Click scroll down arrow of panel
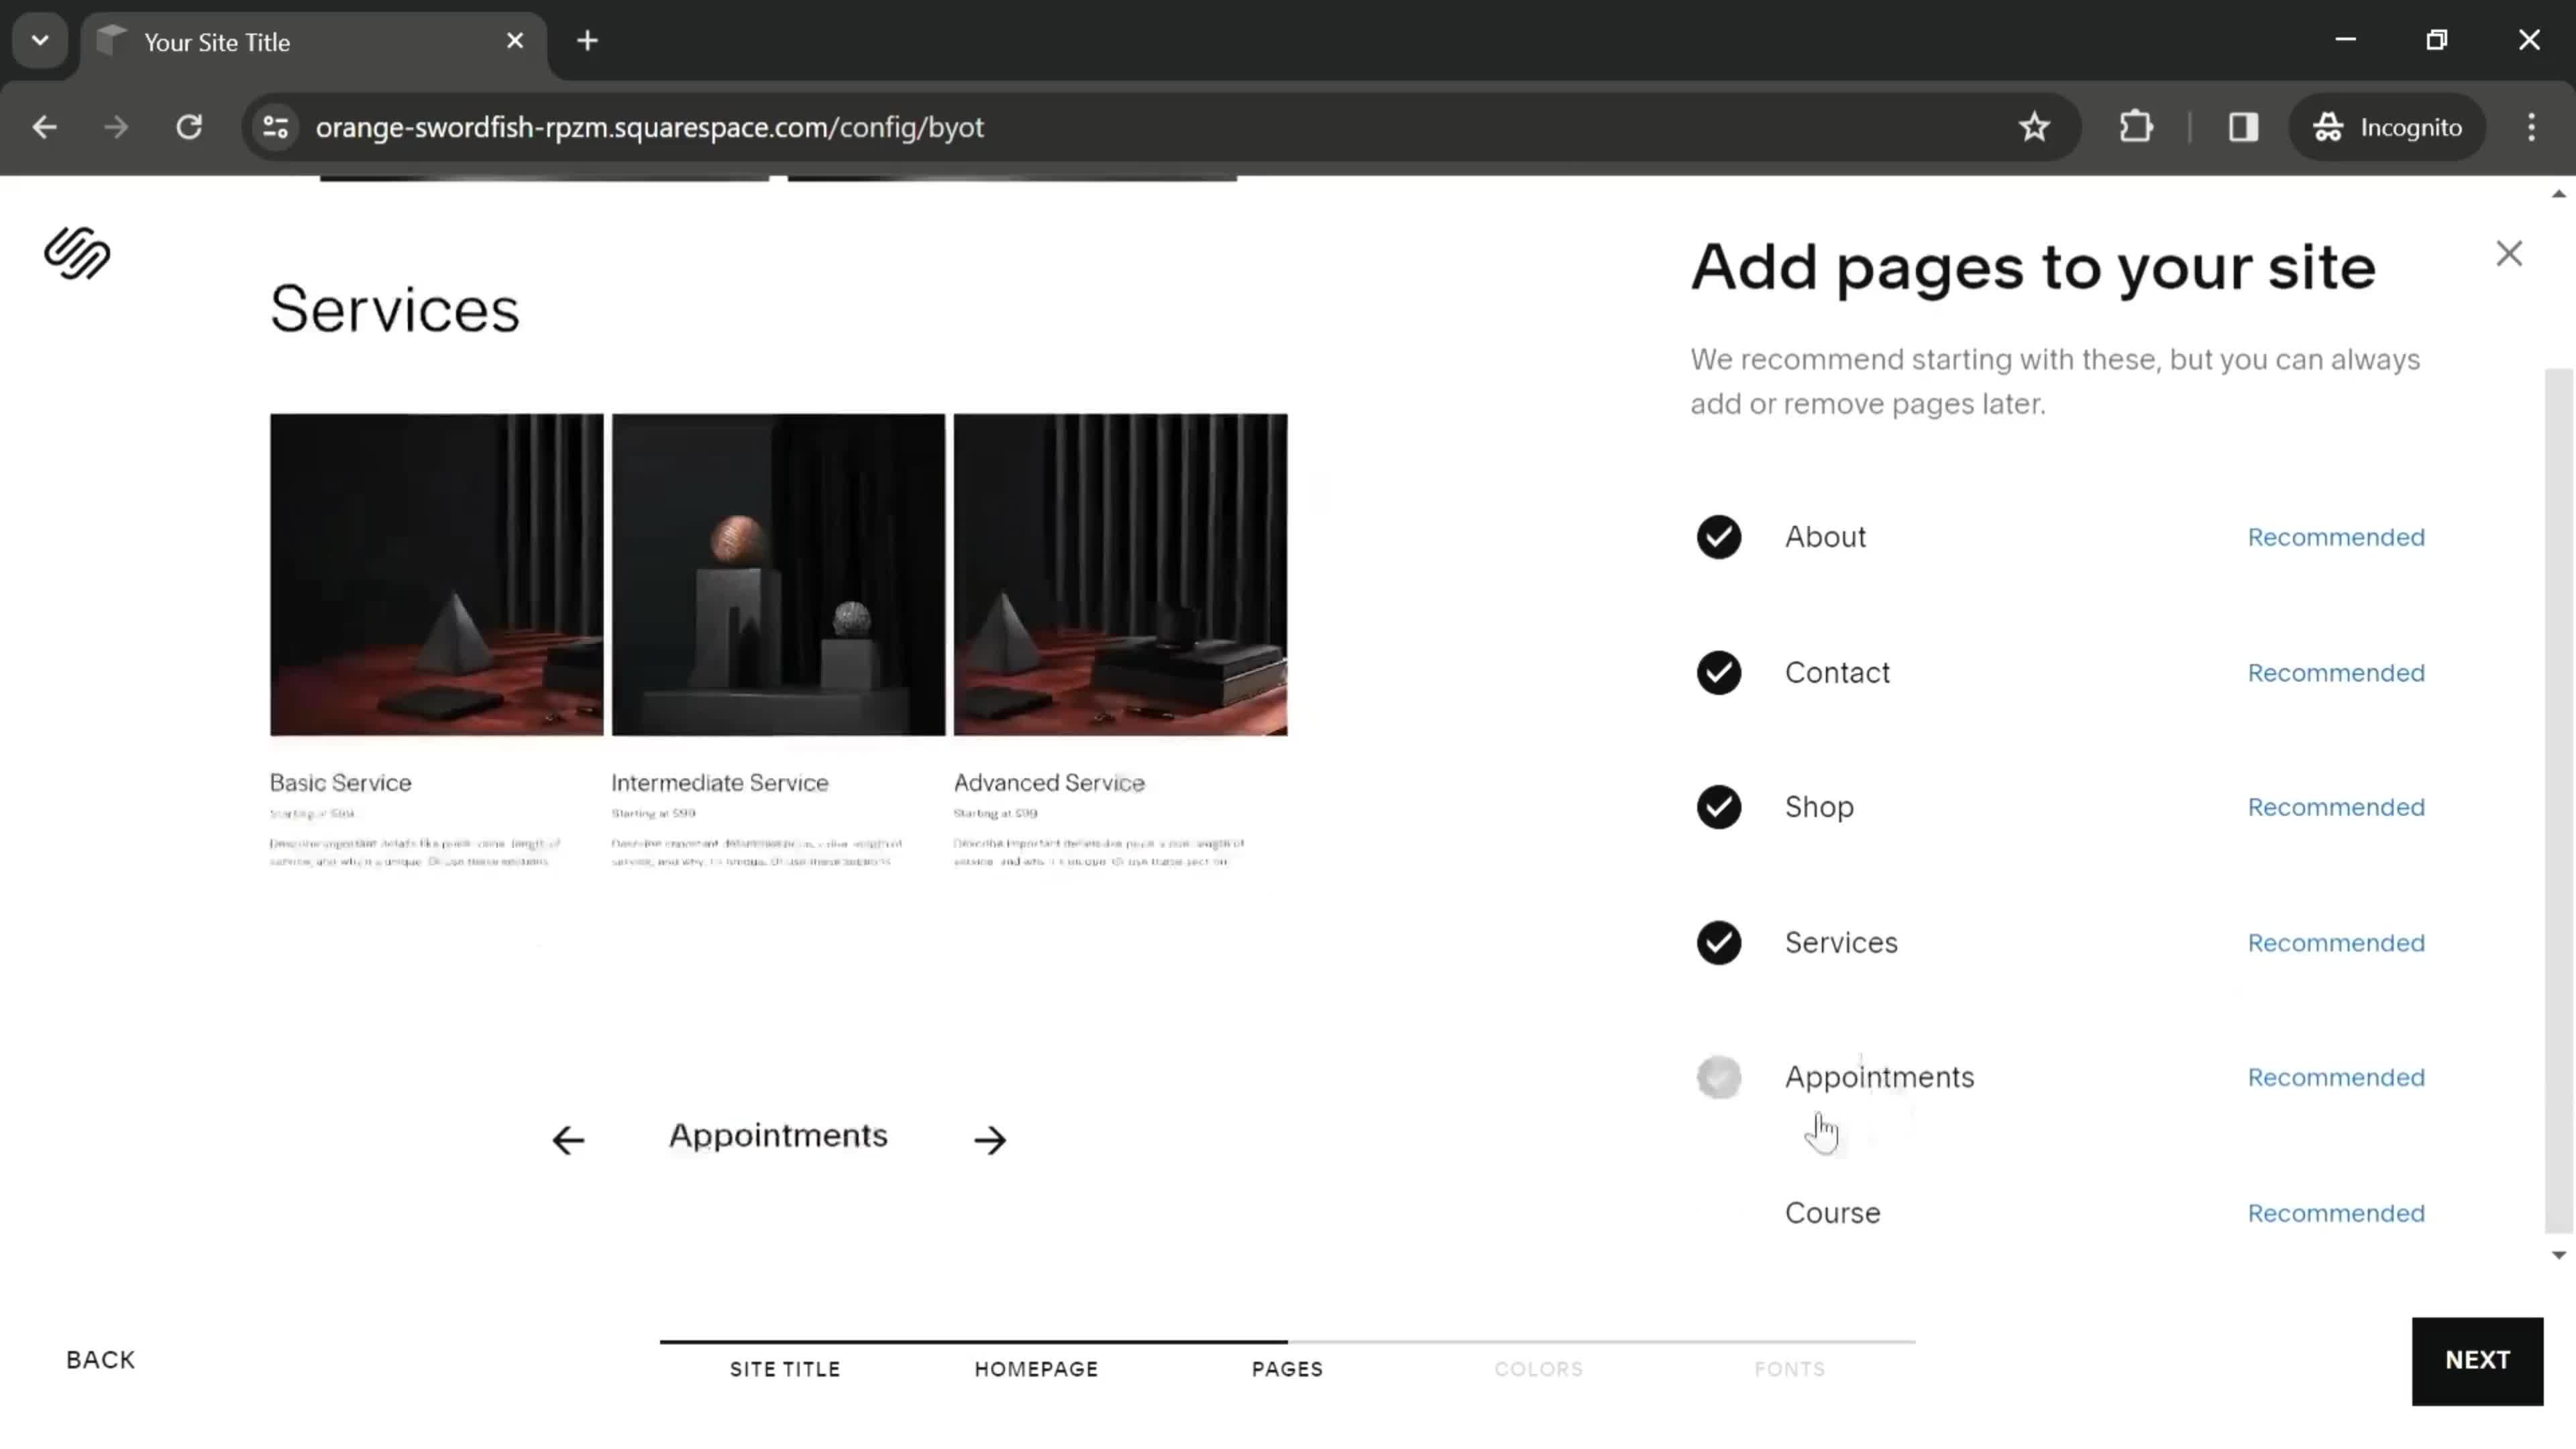Screen dimensions: 2576x1449 tap(2559, 1255)
